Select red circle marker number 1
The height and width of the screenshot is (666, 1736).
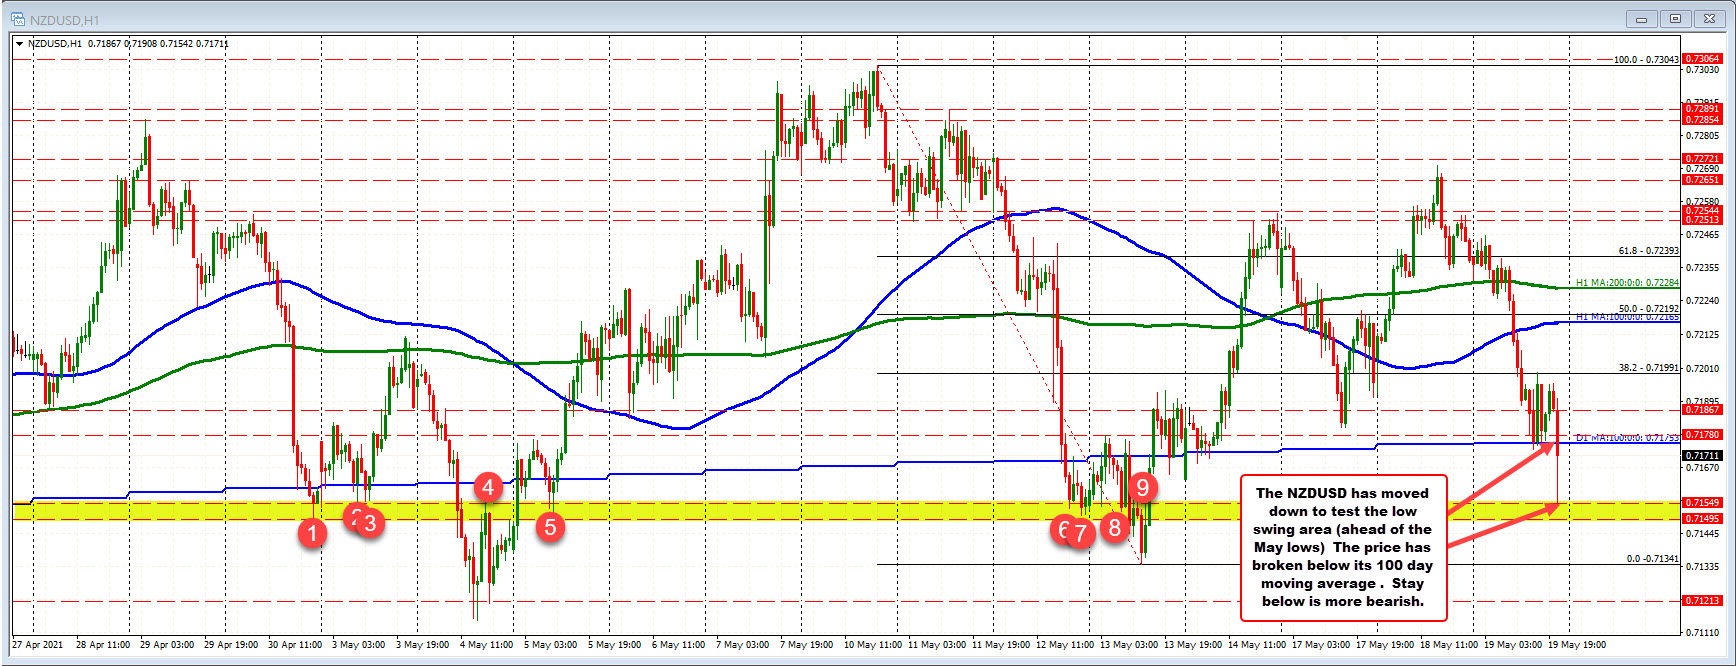click(312, 533)
